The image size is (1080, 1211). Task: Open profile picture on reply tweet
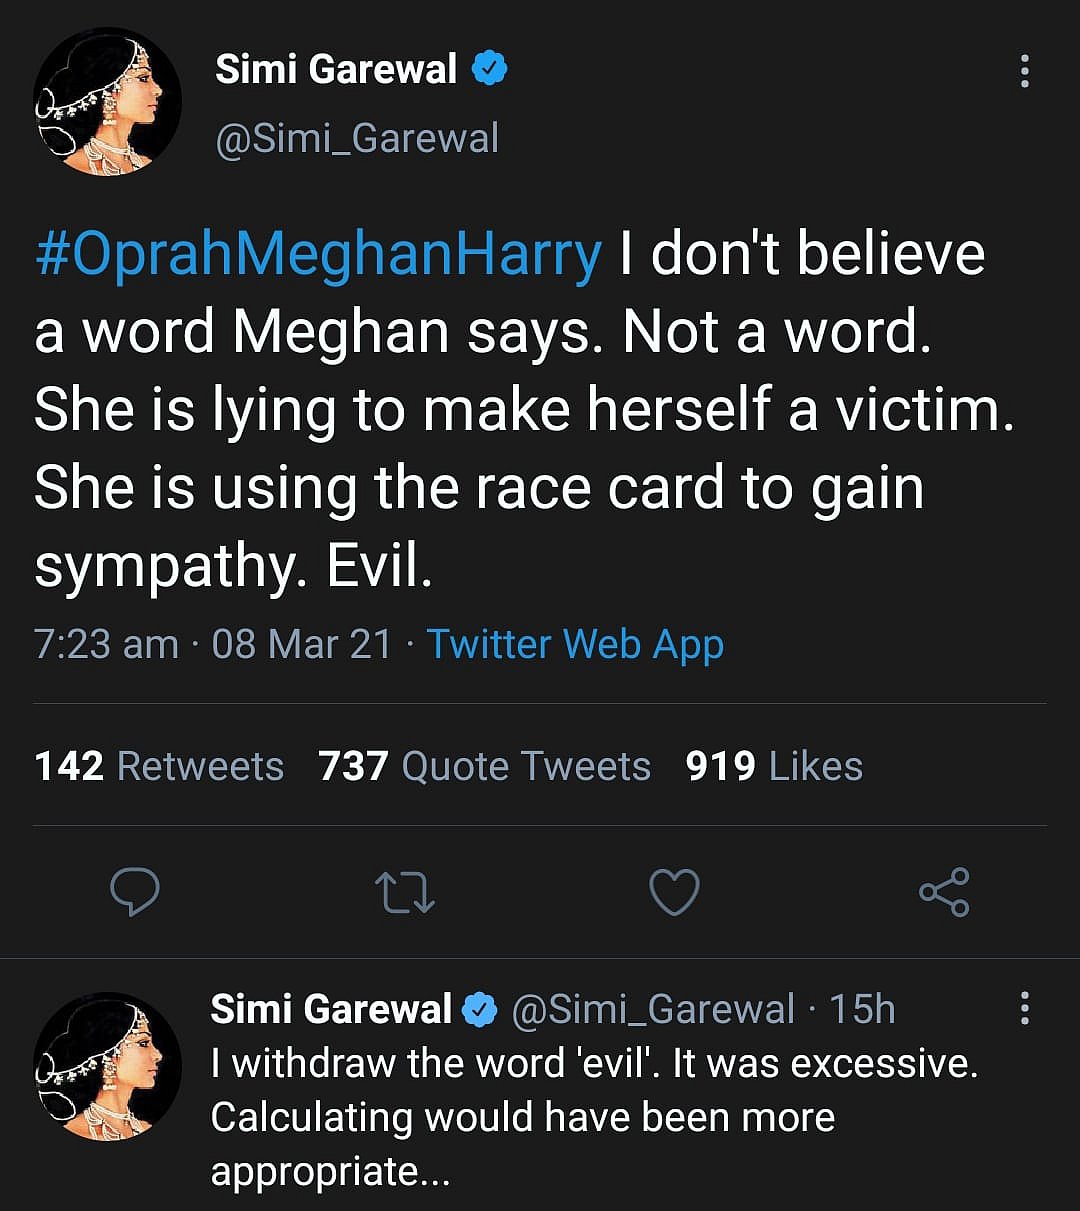tap(107, 1067)
